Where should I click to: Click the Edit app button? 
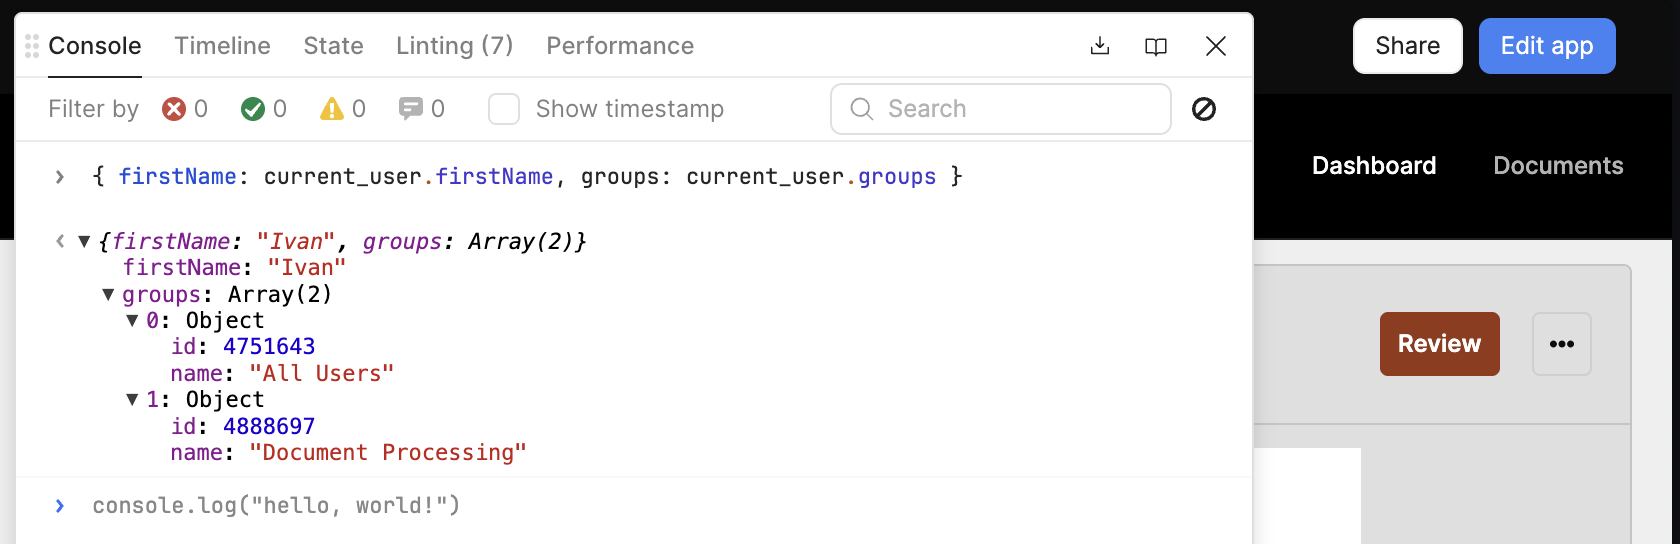(x=1546, y=46)
